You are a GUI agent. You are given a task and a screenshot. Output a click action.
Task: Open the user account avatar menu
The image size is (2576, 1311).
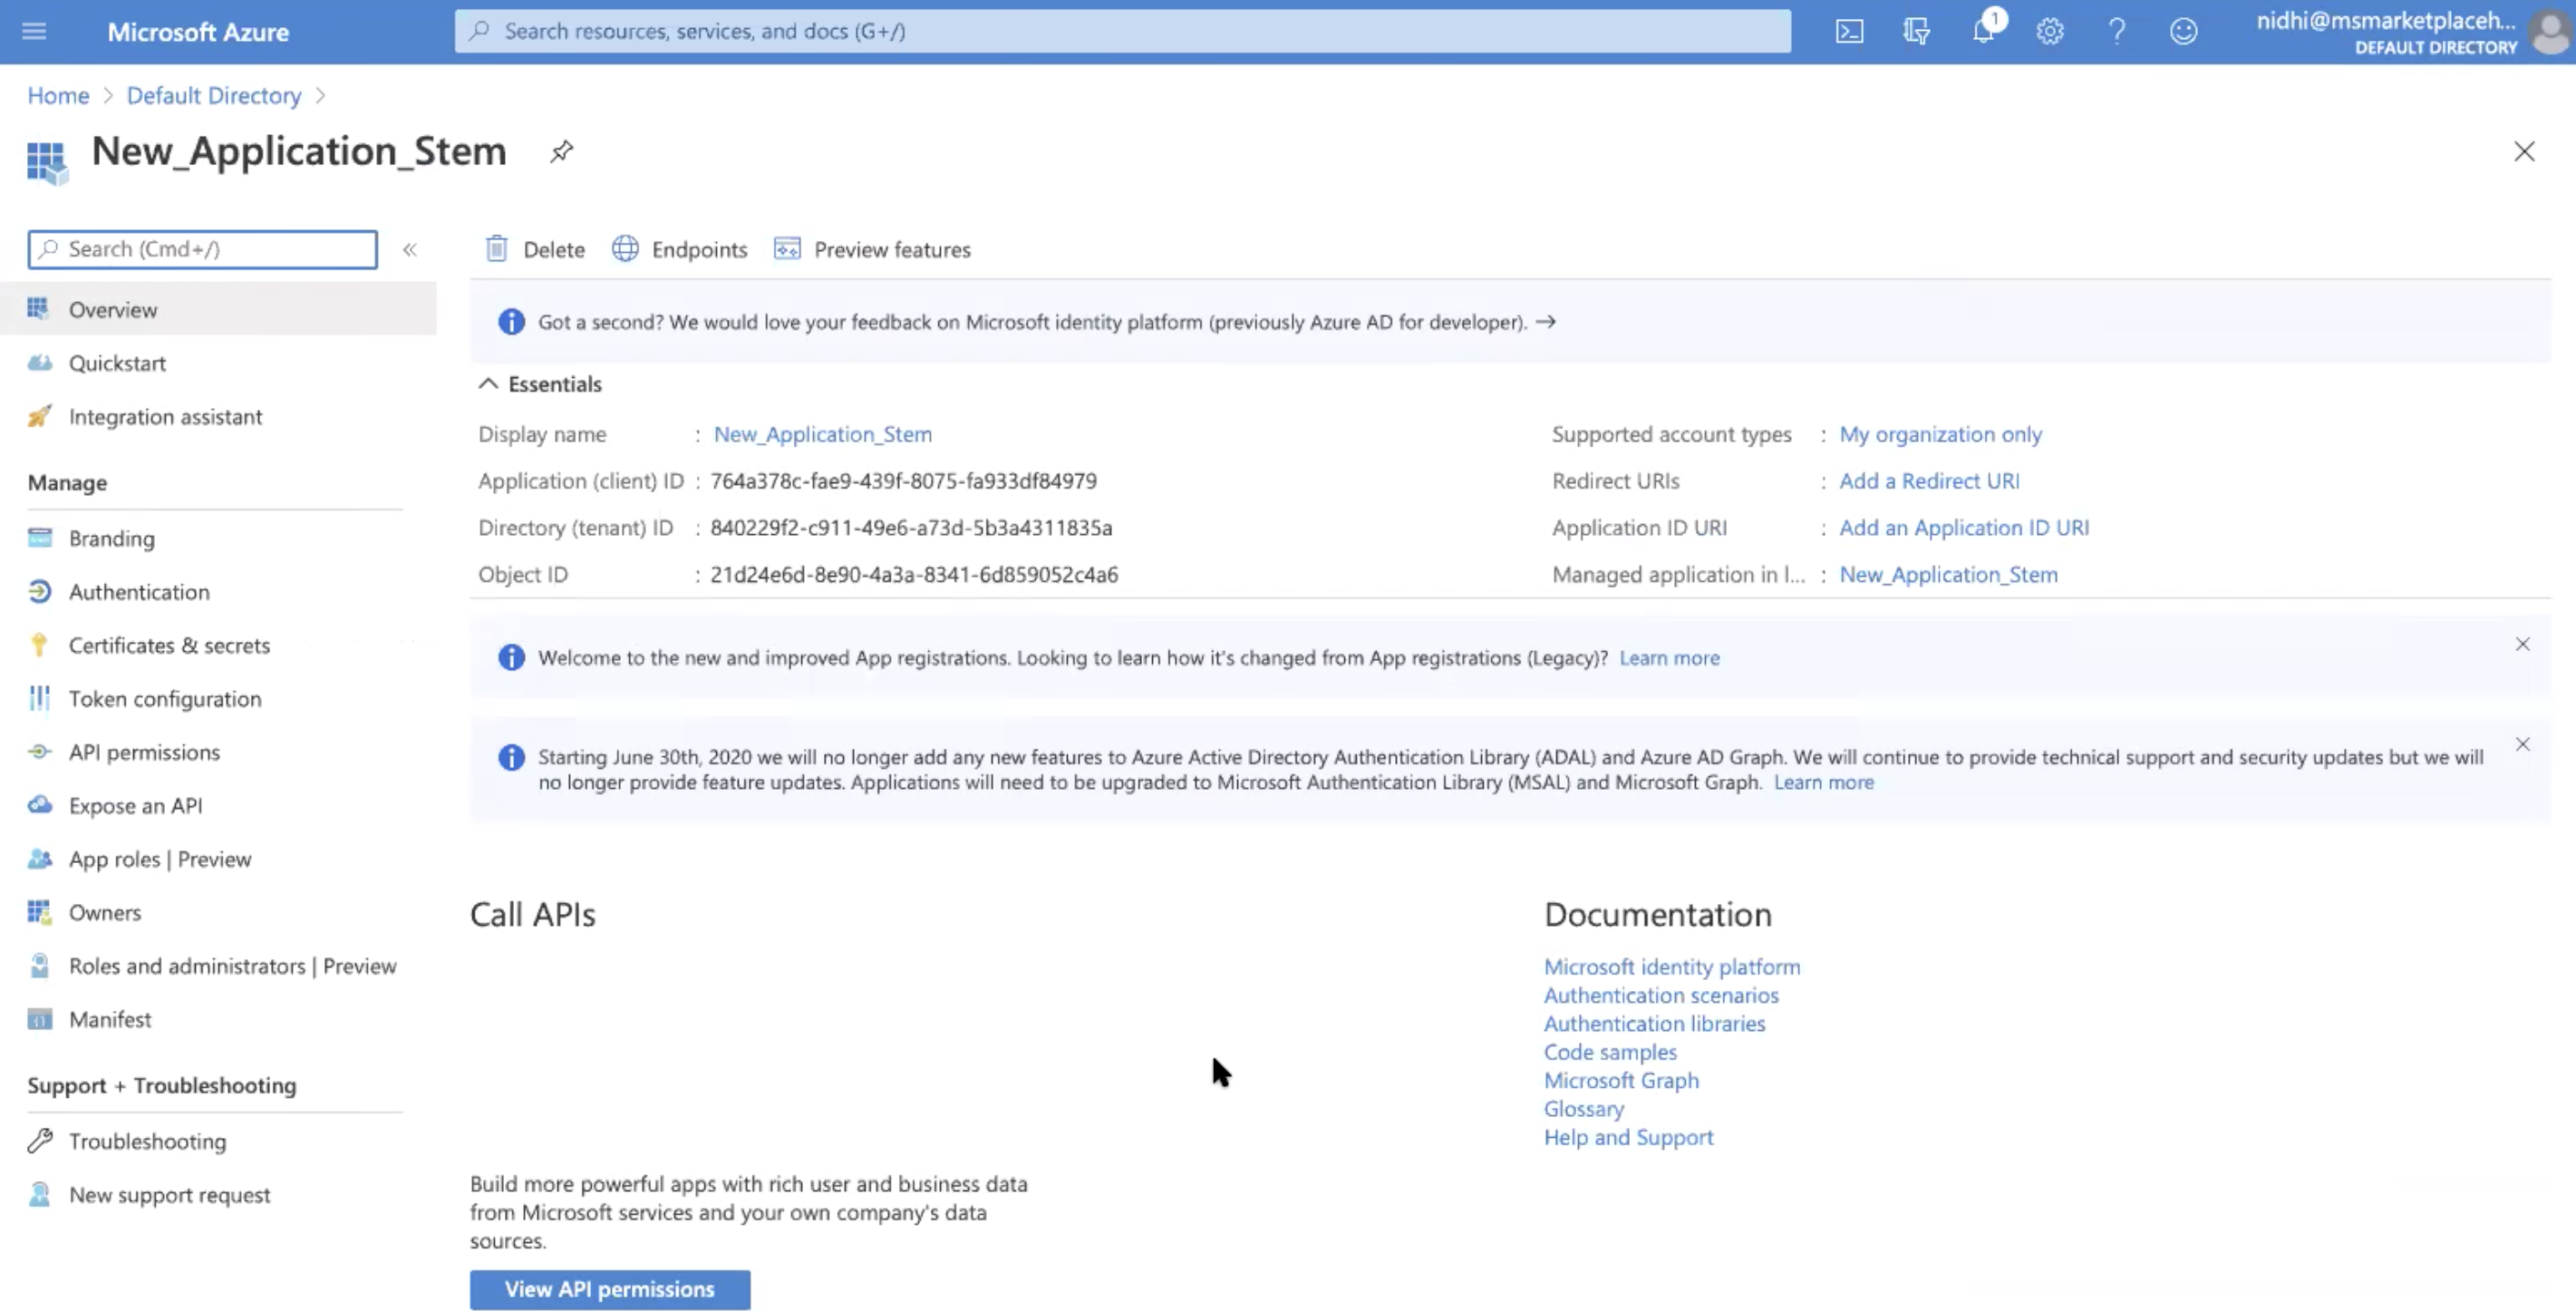coord(2549,32)
